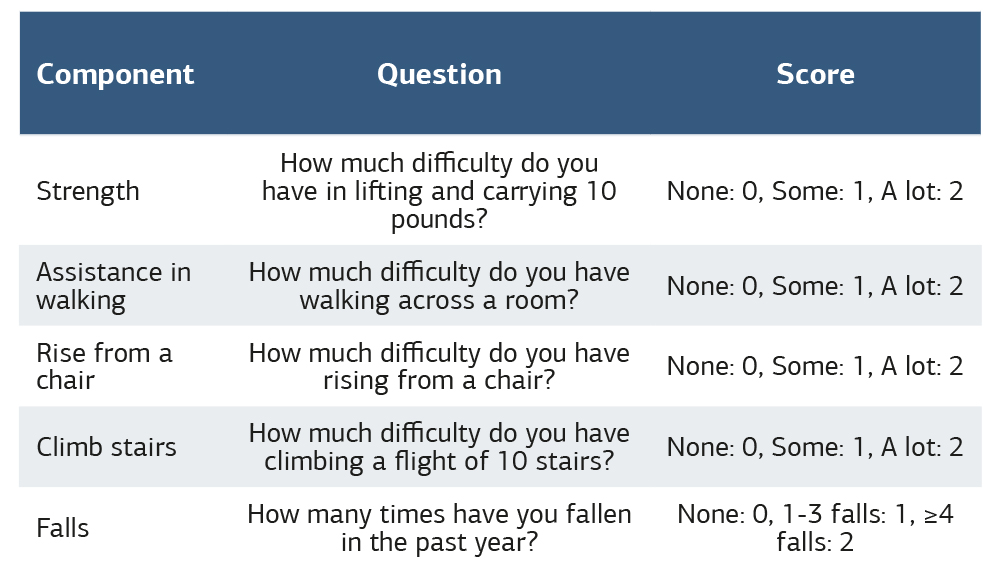Click the score text in Rise from a chair row
This screenshot has width=1000, height=586.
pyautogui.click(x=815, y=367)
